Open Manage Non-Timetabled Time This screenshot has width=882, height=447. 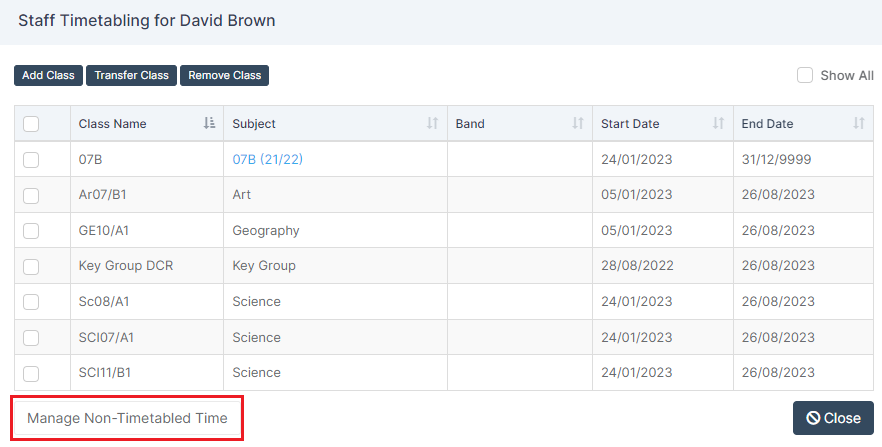coord(127,418)
